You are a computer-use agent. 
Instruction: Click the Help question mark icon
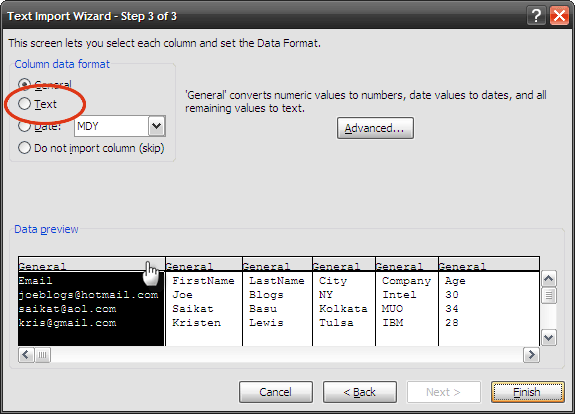pos(536,16)
